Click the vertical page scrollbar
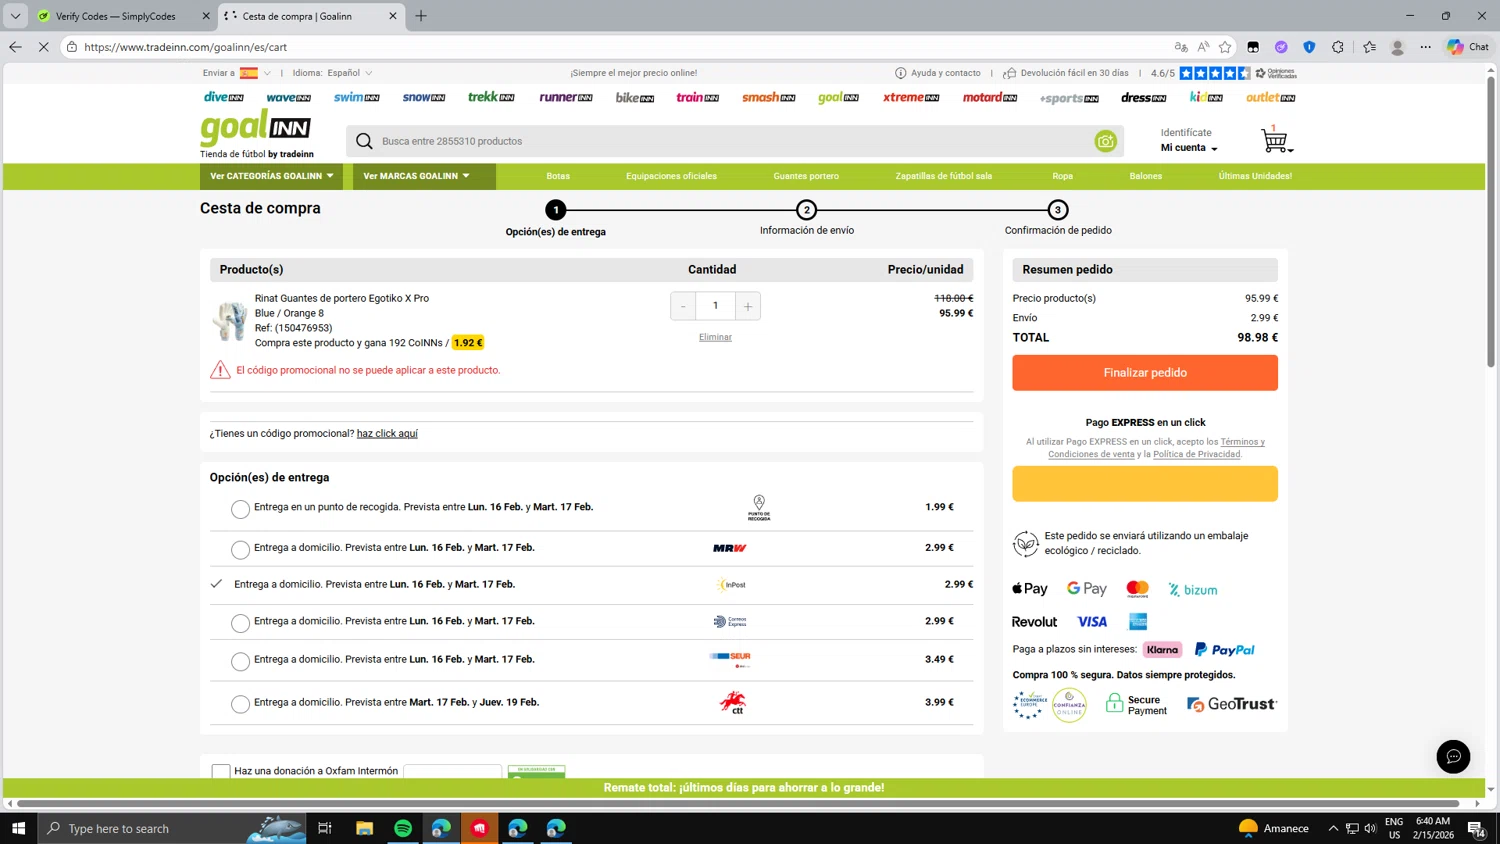 (x=1491, y=223)
